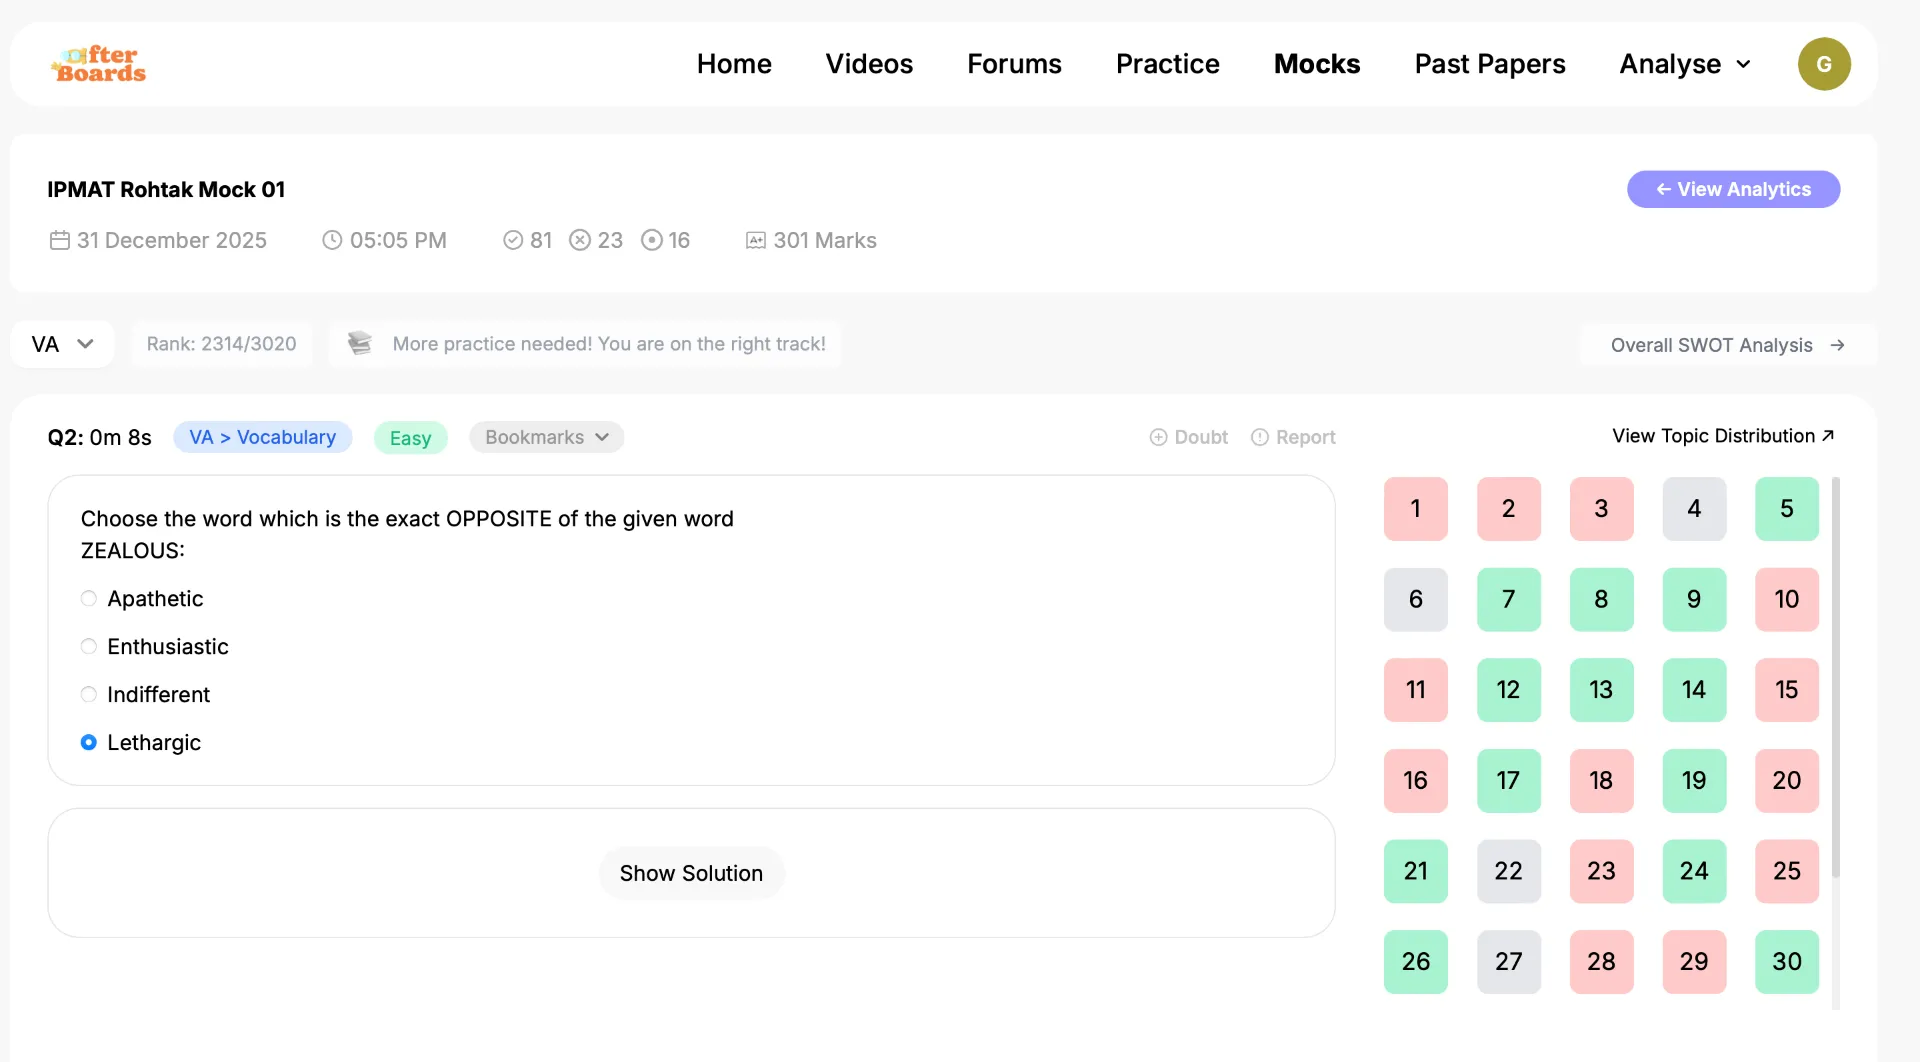1920x1062 pixels.
Task: Open Overall SWOT Analysis
Action: (1727, 345)
